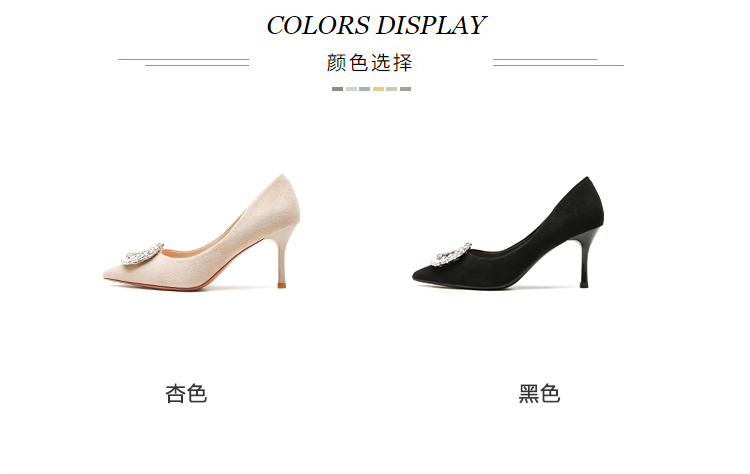Pick the second beige color dash
Image resolution: width=750 pixels, height=474 pixels.
pos(351,89)
